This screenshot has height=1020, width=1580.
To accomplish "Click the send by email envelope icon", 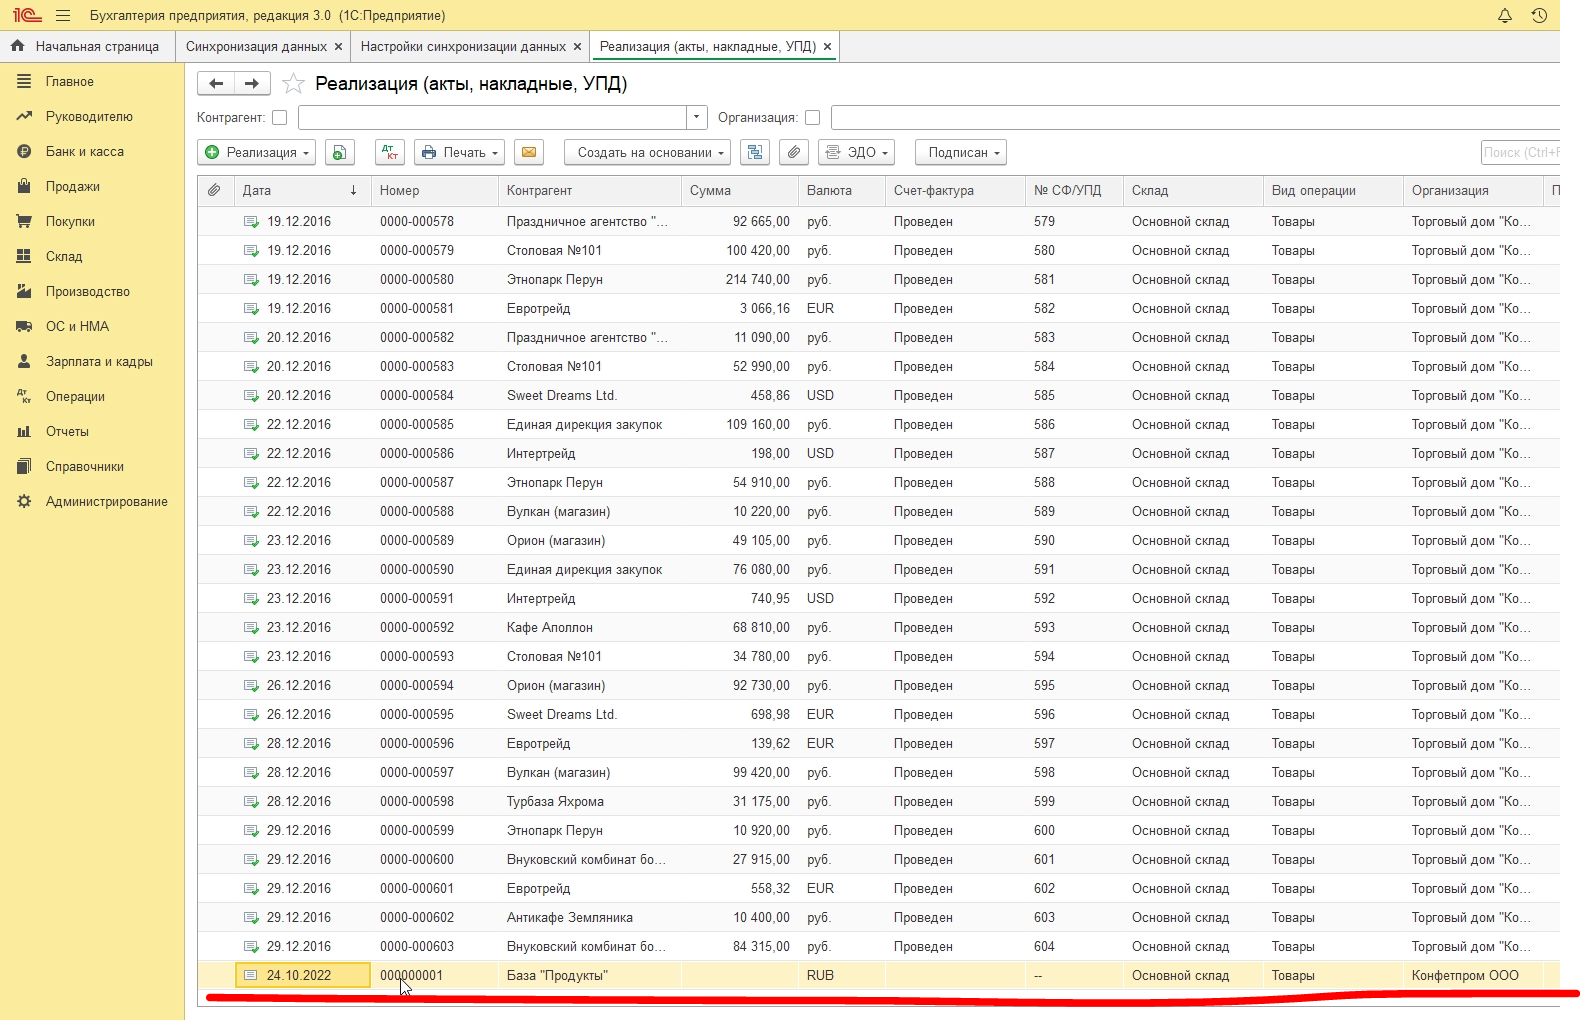I will [529, 152].
